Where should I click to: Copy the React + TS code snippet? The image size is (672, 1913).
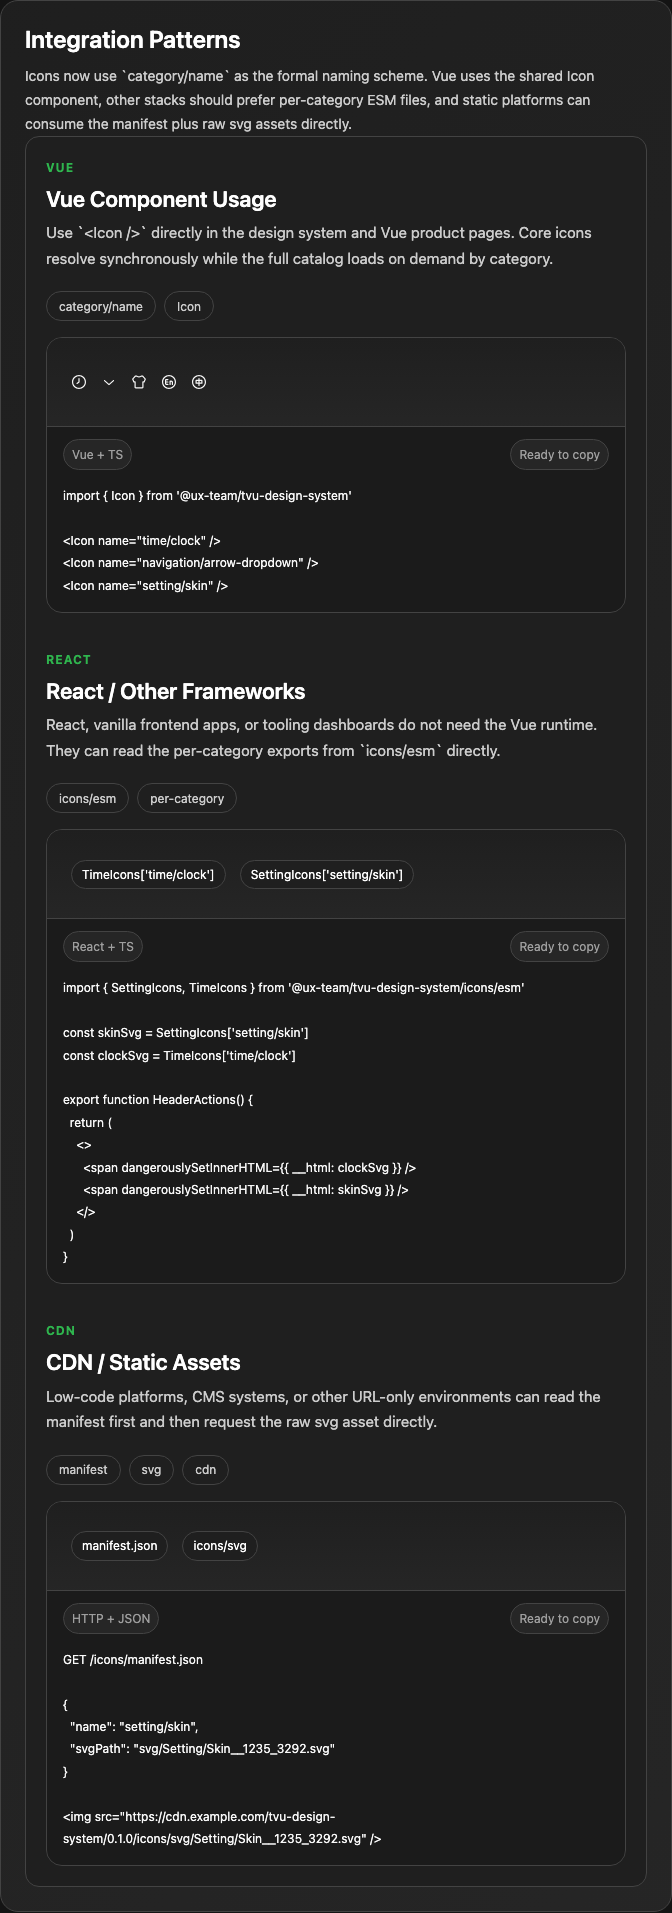point(559,947)
